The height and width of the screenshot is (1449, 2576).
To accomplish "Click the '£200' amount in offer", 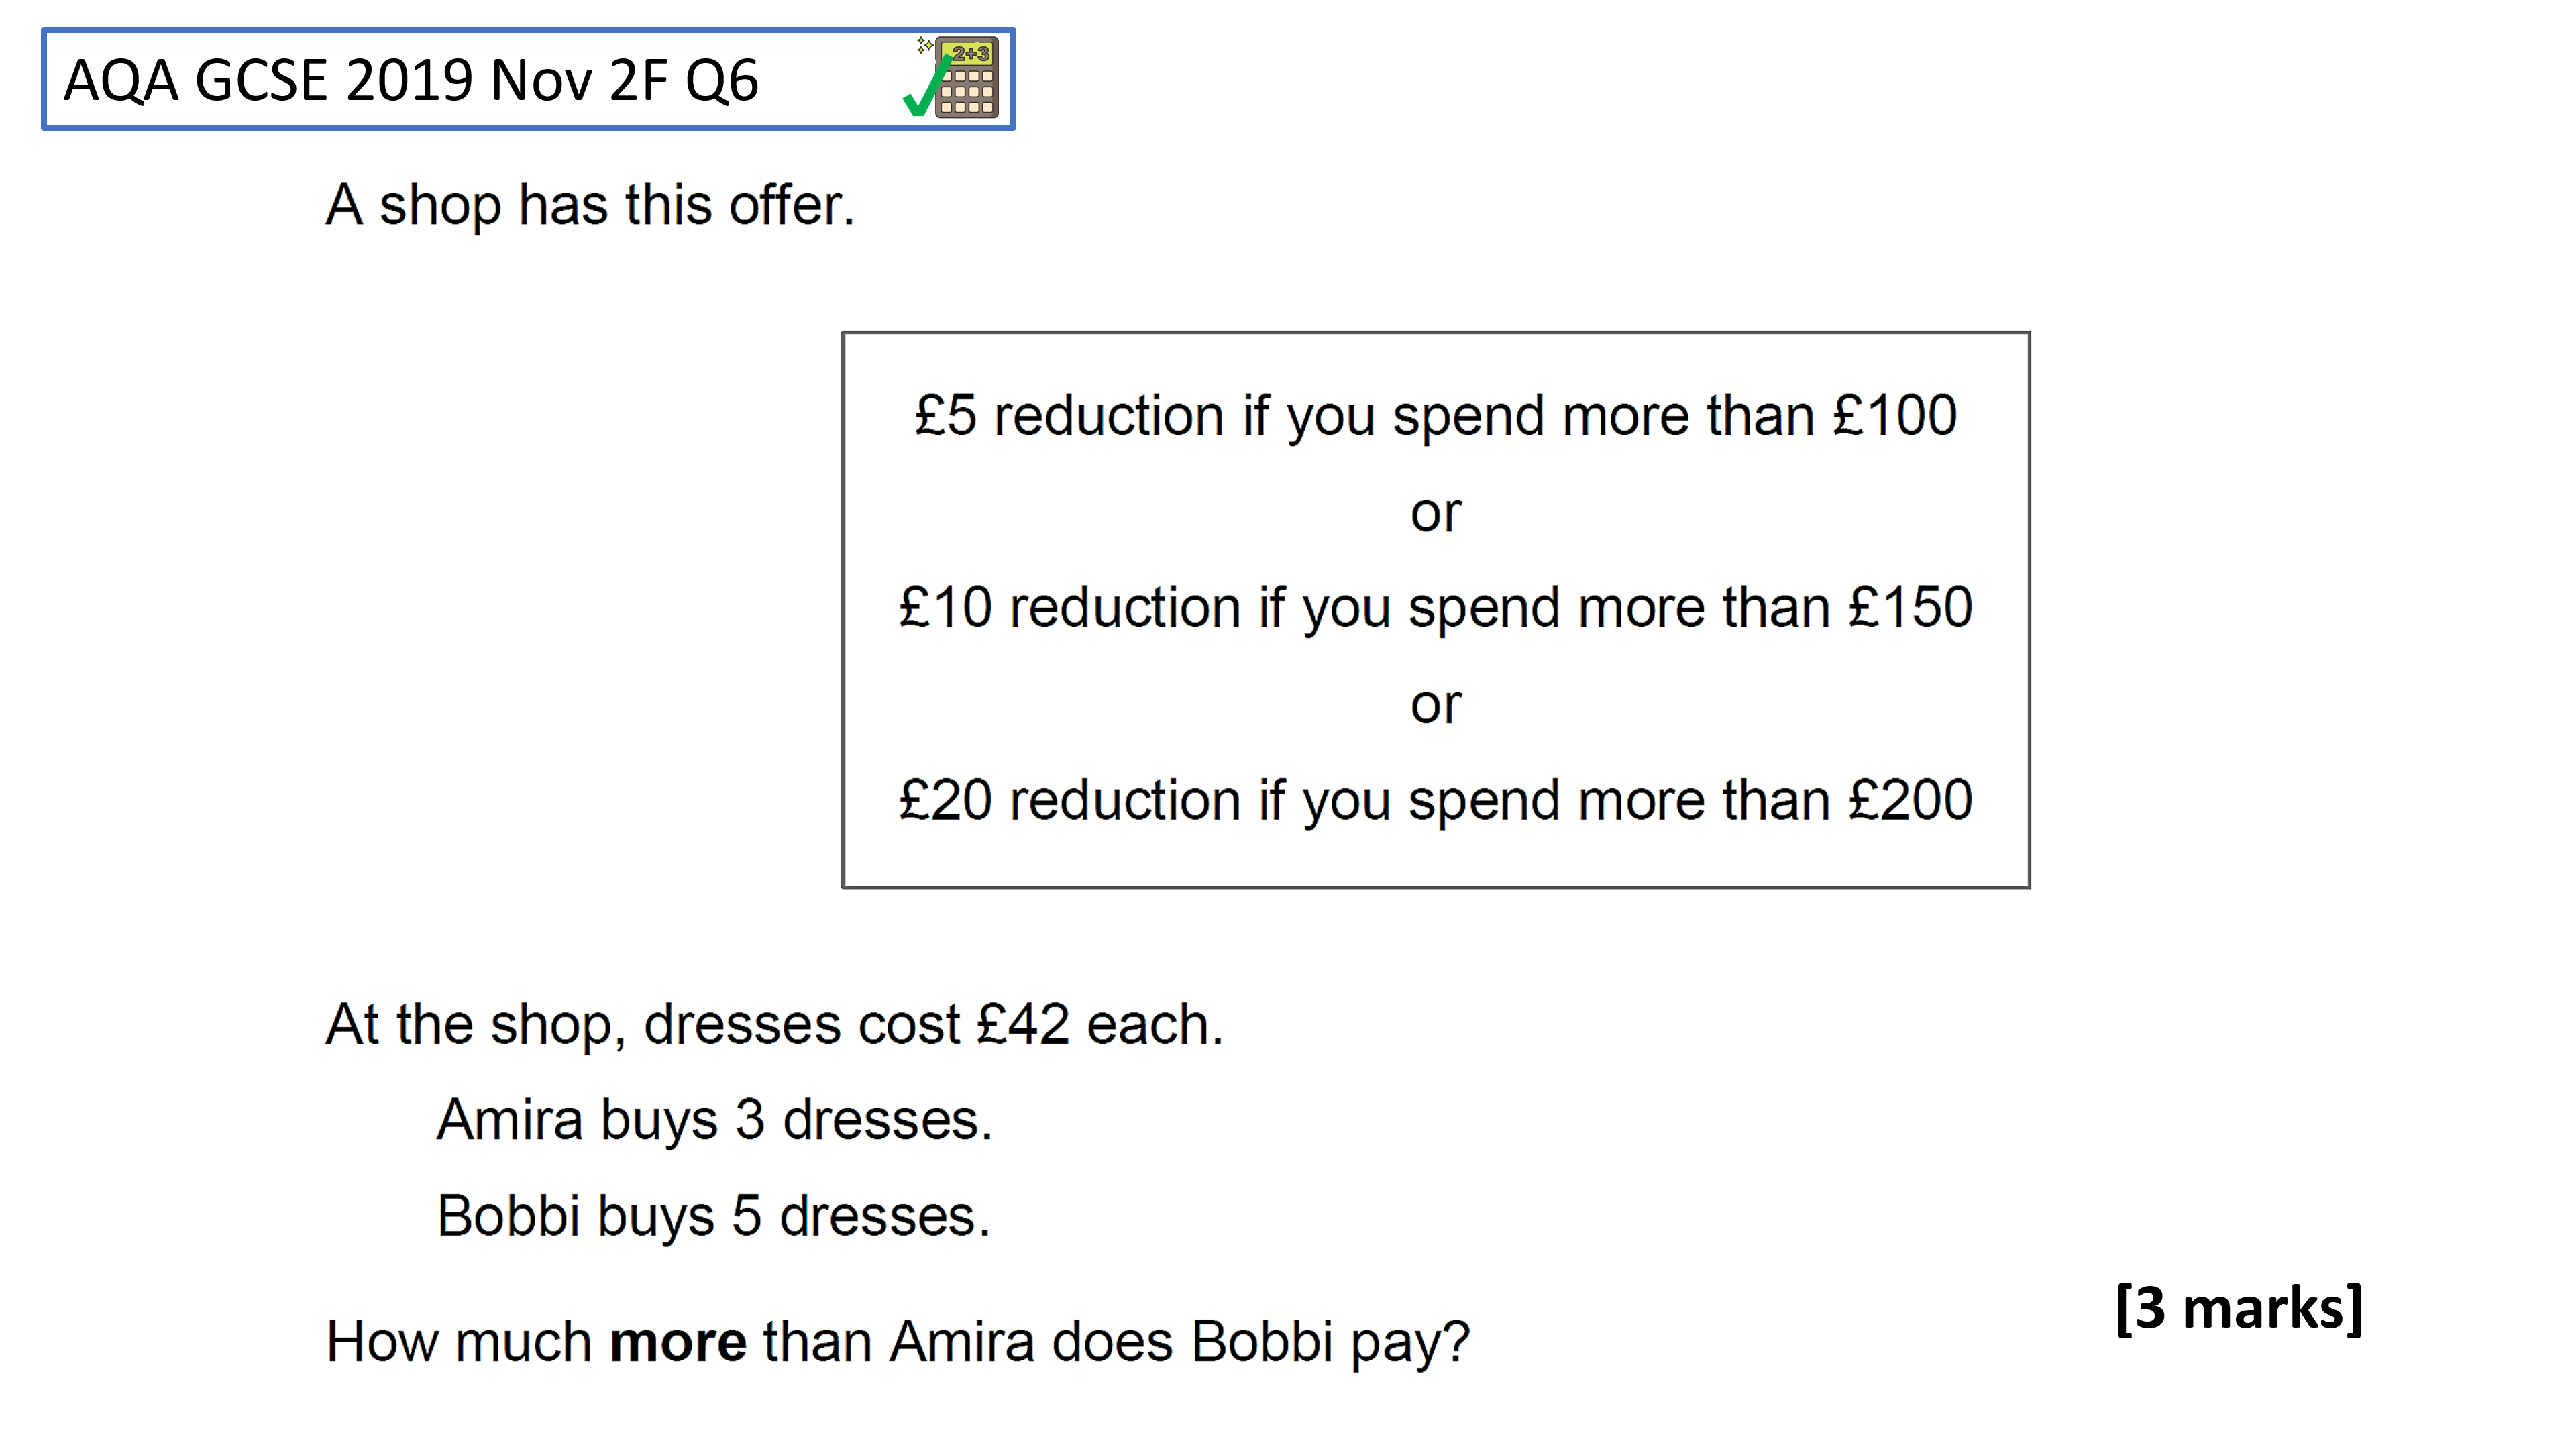I will [1911, 800].
